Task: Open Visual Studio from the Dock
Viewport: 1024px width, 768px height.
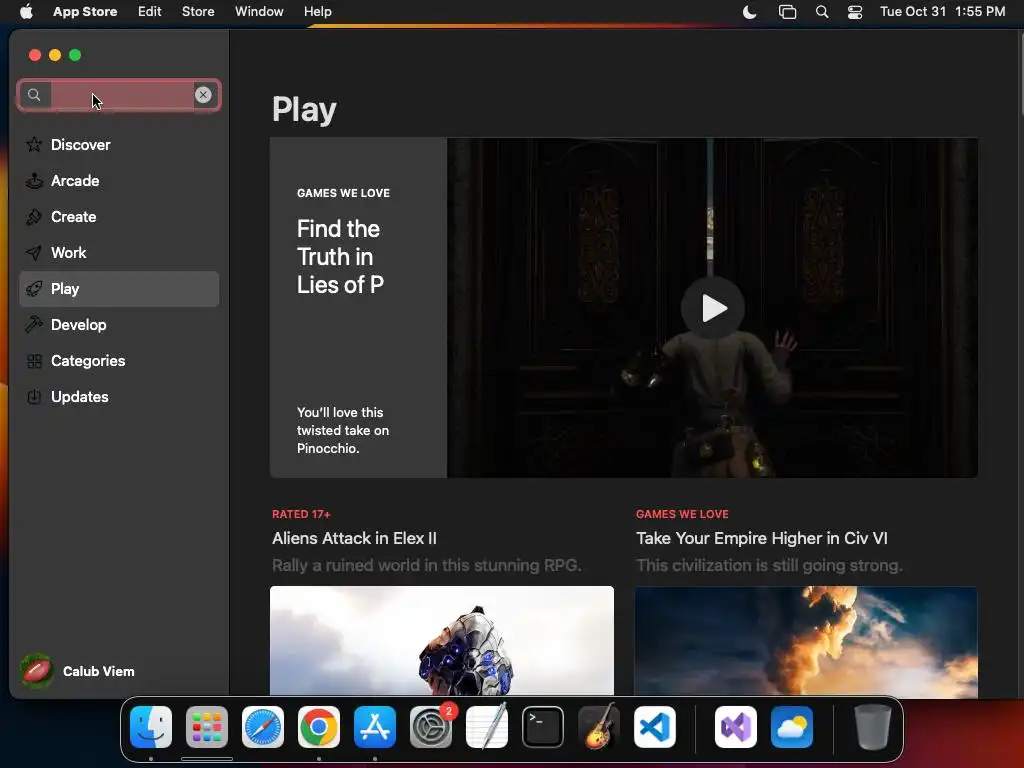Action: [736, 727]
